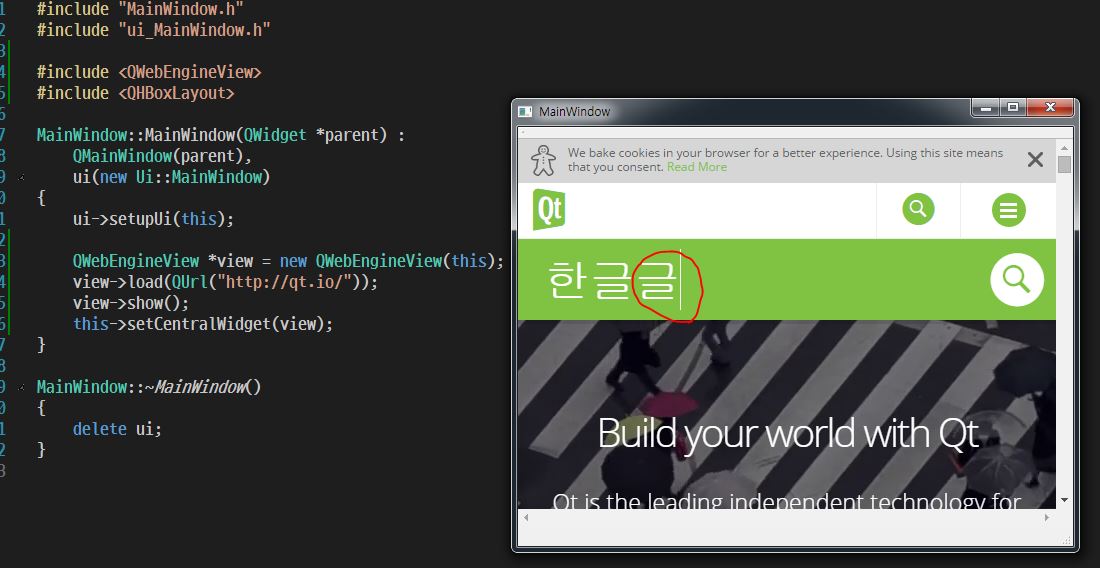This screenshot has width=1100, height=568.
Task: Click the vertical scrollbar down arrow
Action: 1064,499
